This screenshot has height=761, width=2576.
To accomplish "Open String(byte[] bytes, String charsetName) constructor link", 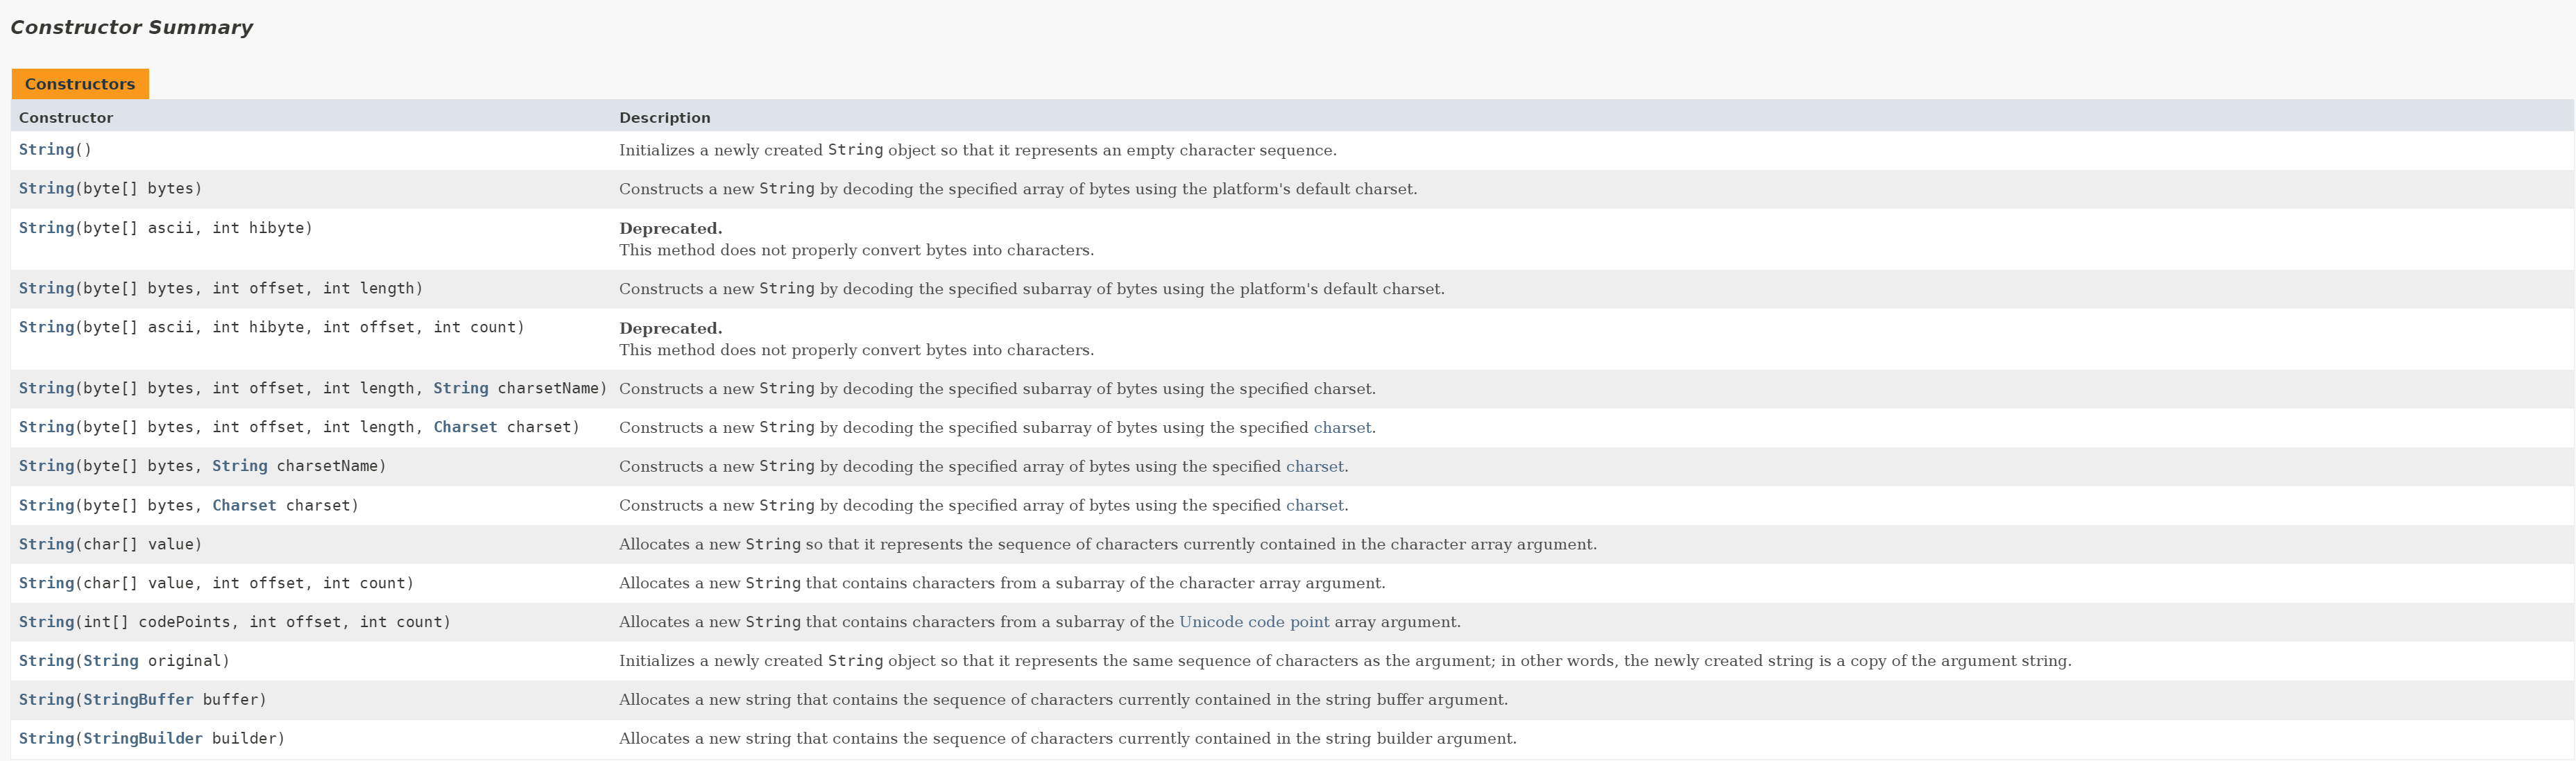I will pyautogui.click(x=46, y=466).
